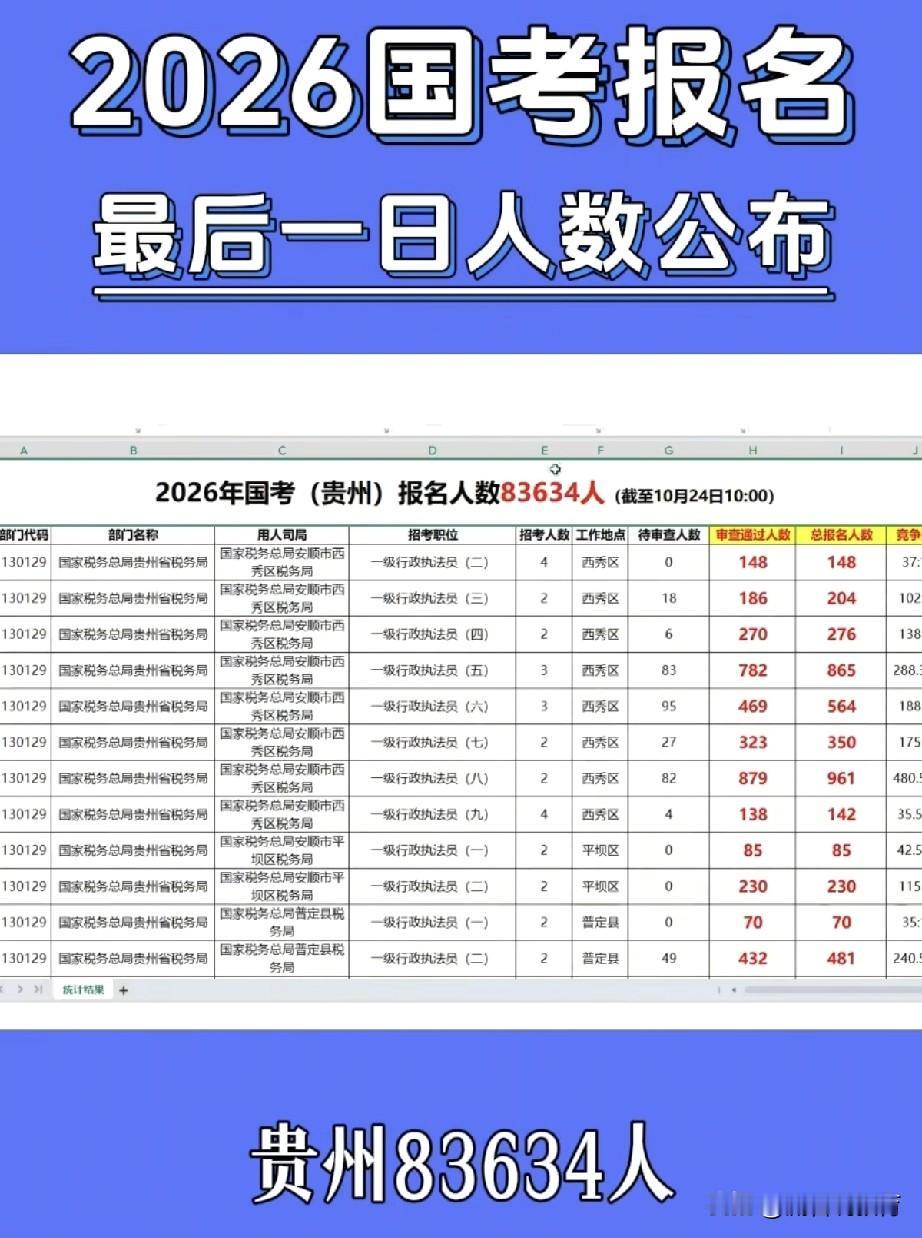This screenshot has height=1238, width=922.
Task: Click the 工作地点 header cell
Action: (600, 535)
